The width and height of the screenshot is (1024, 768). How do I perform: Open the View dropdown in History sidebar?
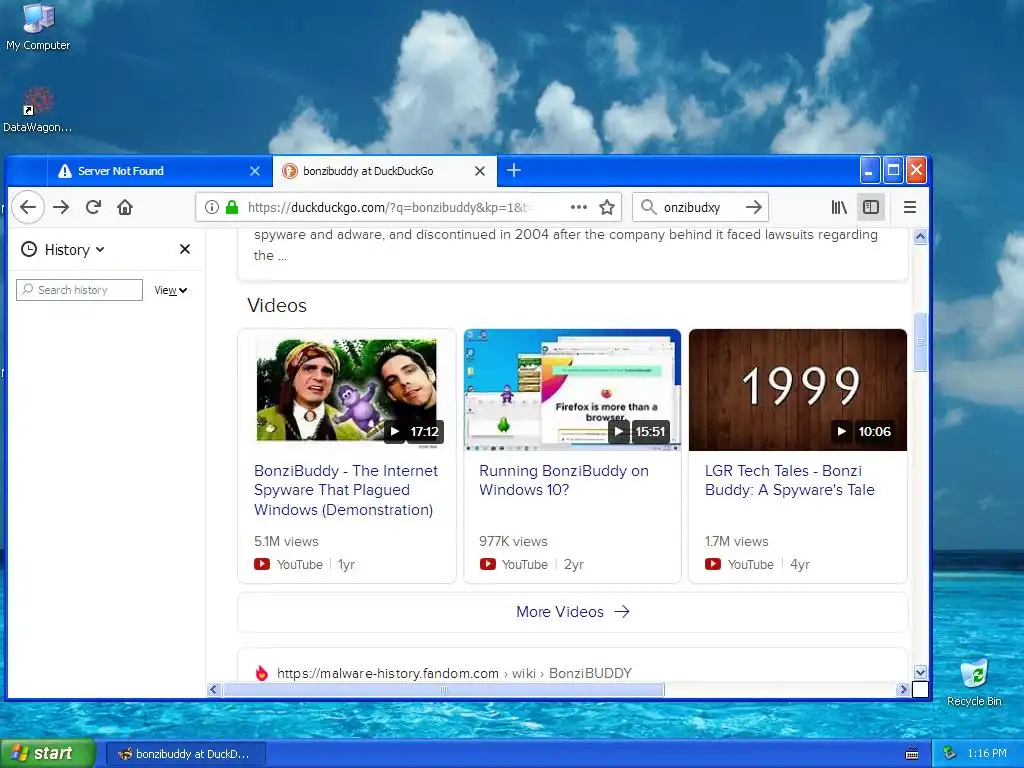coord(170,290)
